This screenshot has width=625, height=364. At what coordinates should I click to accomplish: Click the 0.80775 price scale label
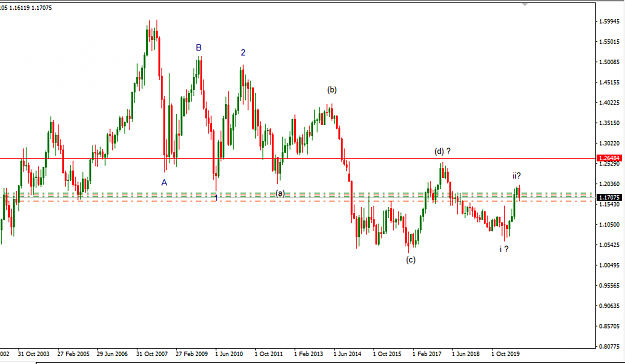click(609, 346)
